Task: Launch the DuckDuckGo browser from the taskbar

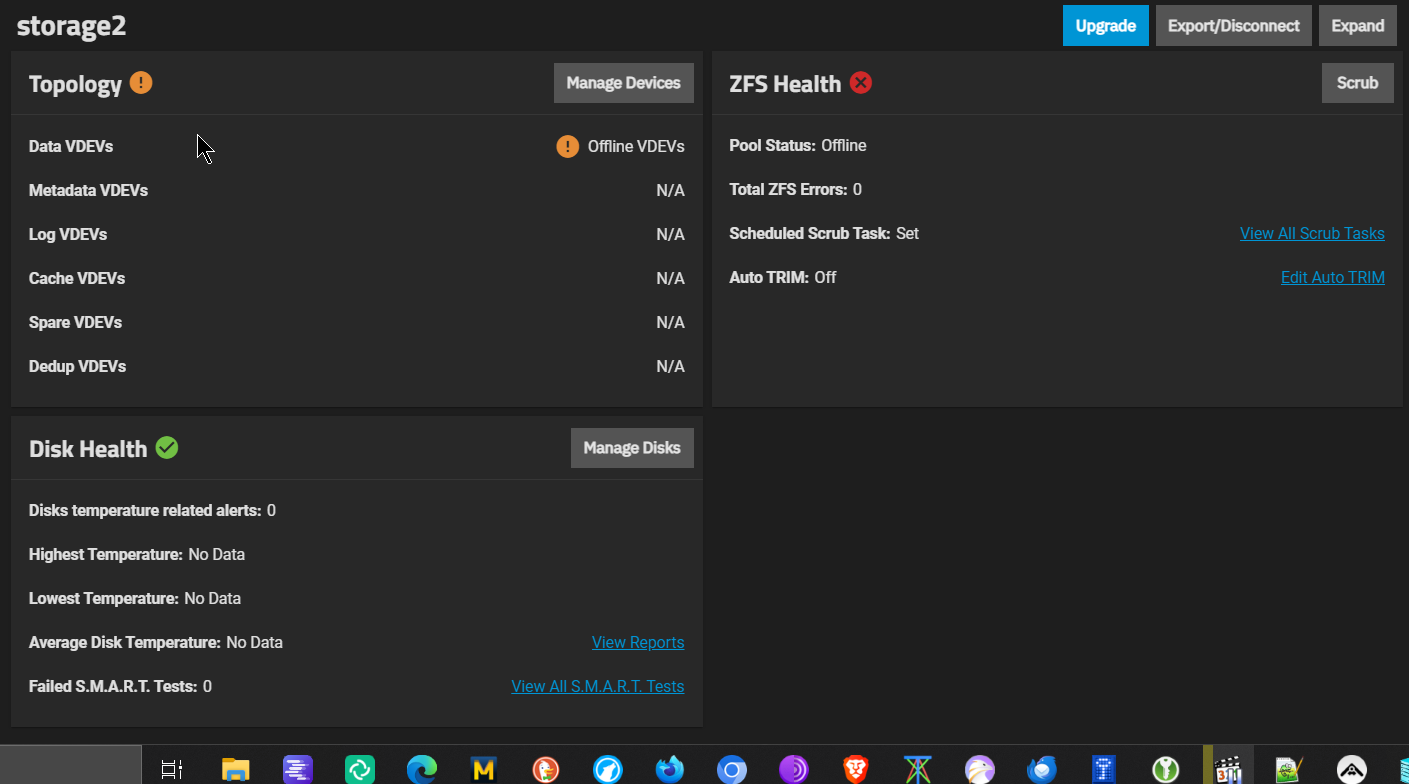Action: tap(546, 769)
